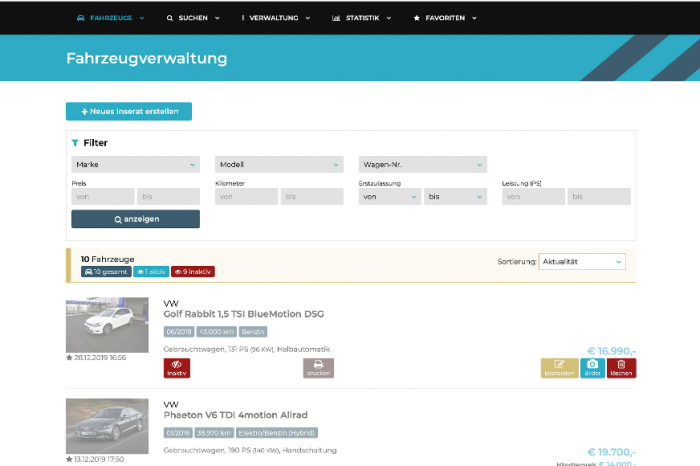This screenshot has height=466, width=700.
Task: Click the 9 inaktiv eye badge
Action: 192,271
